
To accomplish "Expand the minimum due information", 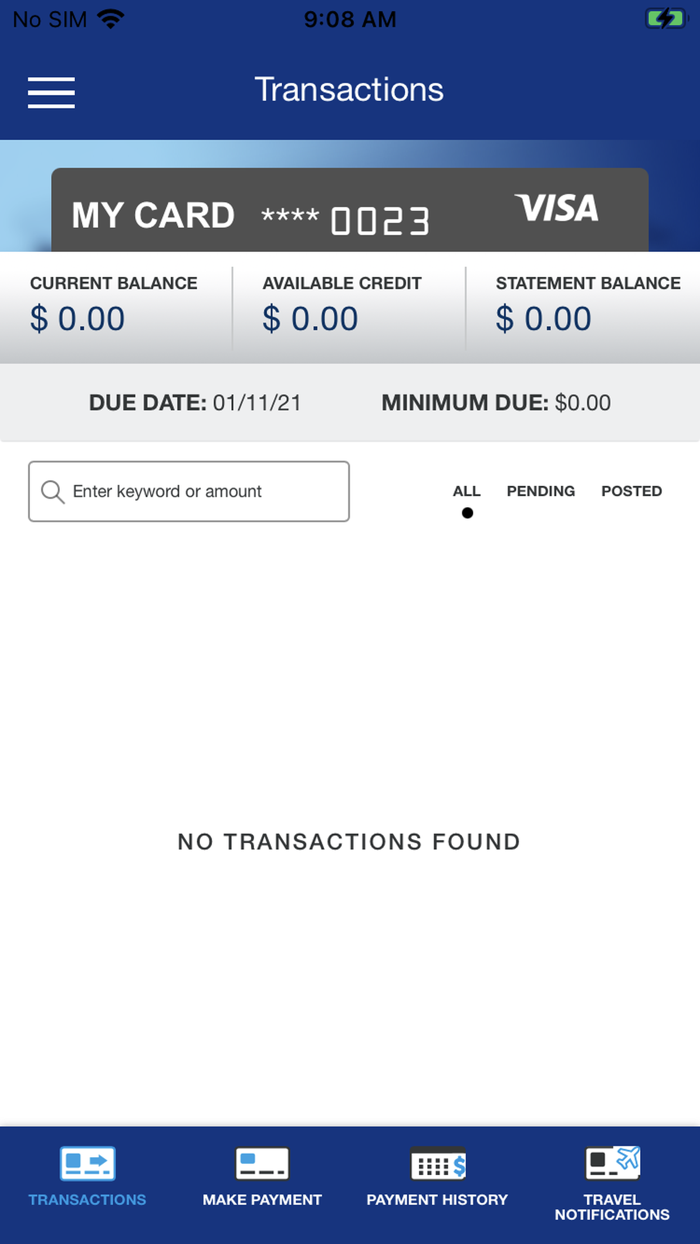I will click(x=495, y=402).
